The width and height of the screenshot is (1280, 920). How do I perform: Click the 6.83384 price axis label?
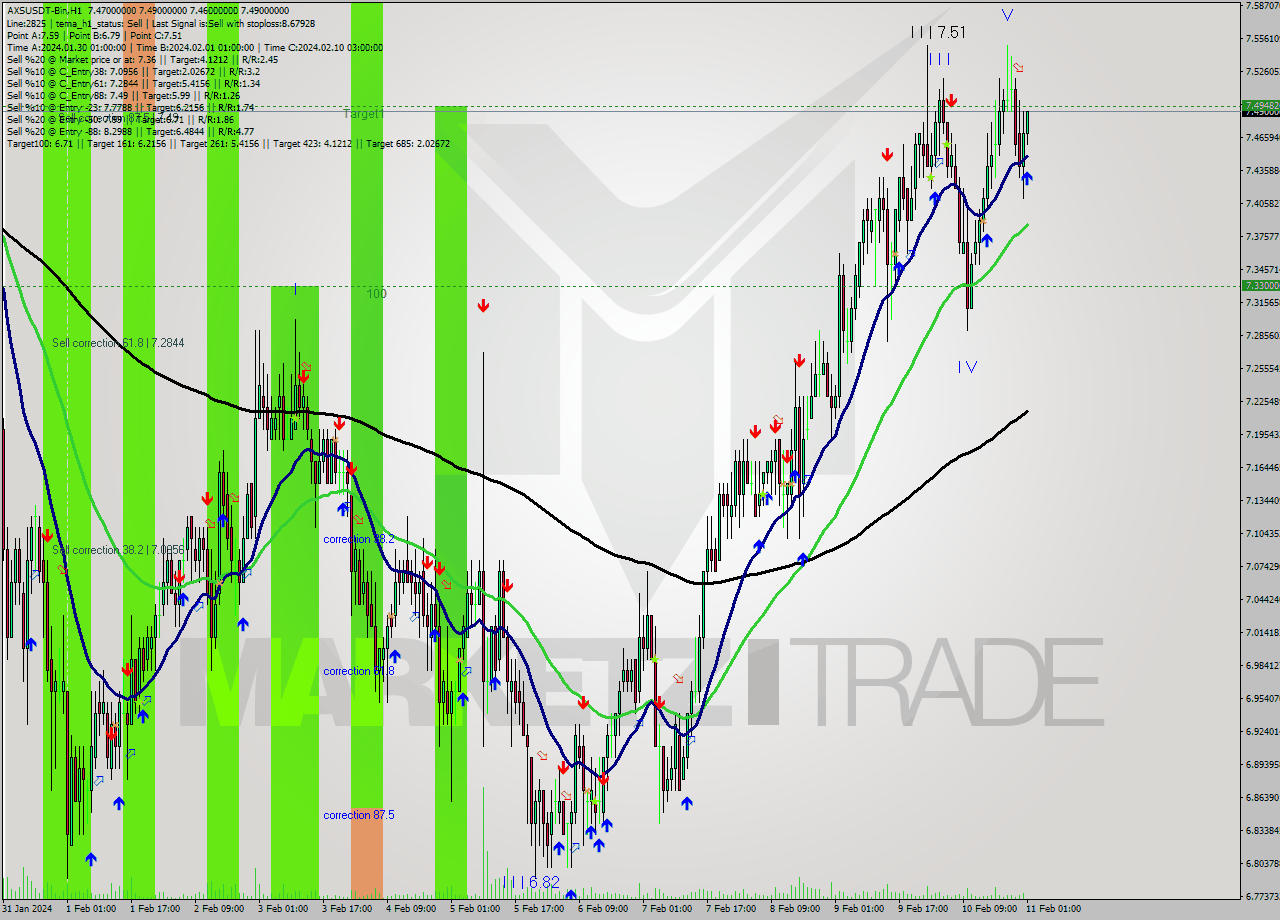coord(1260,830)
